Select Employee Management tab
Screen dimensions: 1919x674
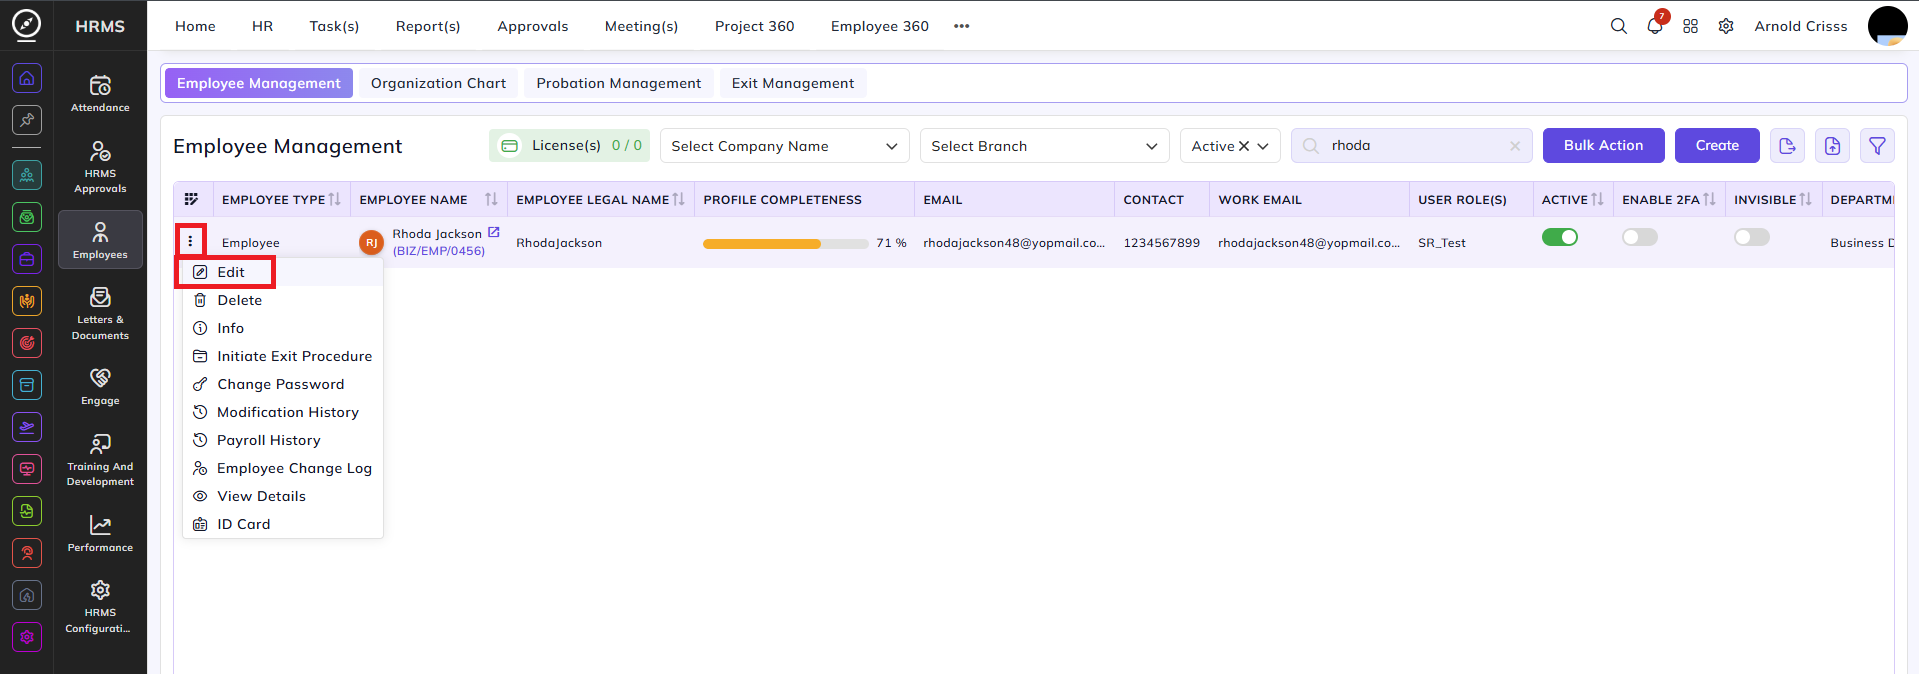(x=259, y=83)
